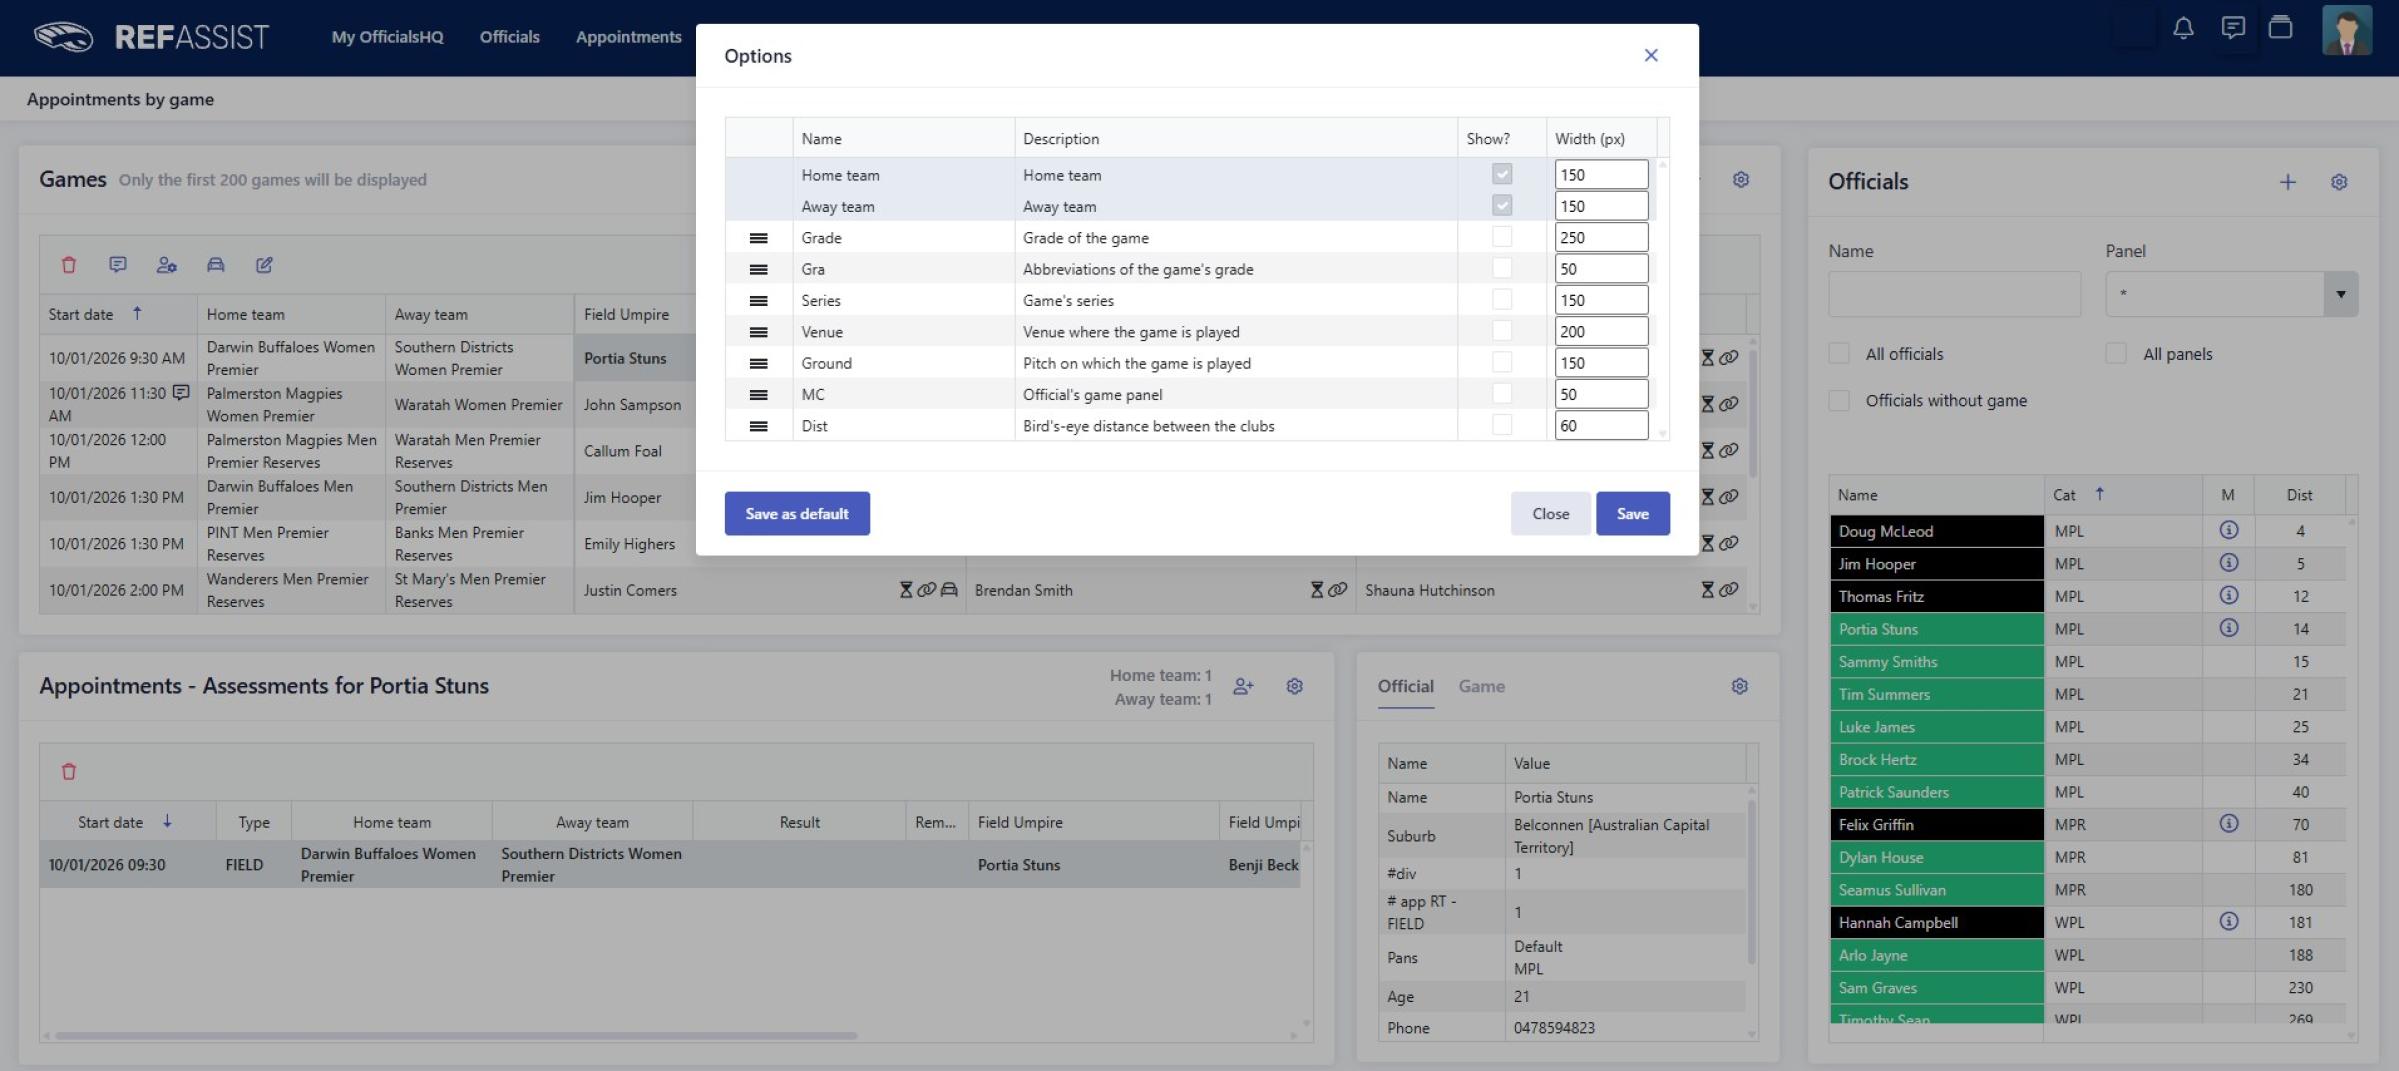Image resolution: width=2399 pixels, height=1071 pixels.
Task: Enable Show checkbox for Grade column
Action: pos(1501,237)
